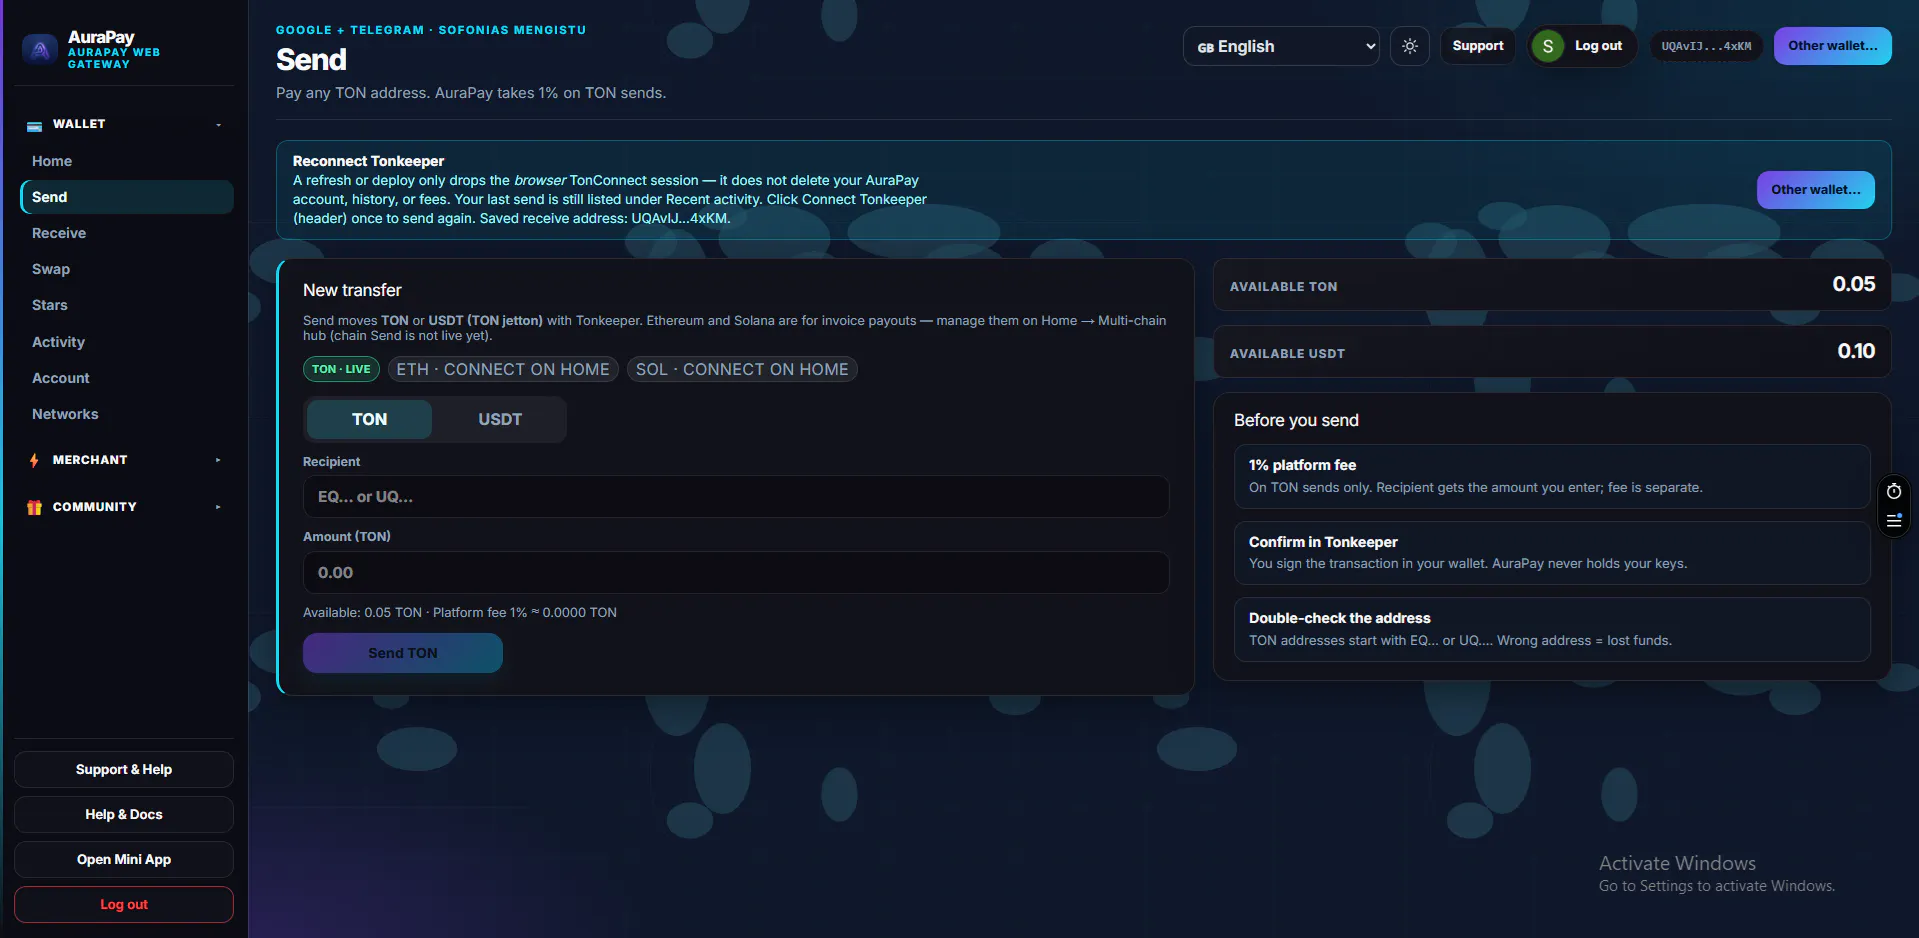Image resolution: width=1919 pixels, height=938 pixels.
Task: Open Support & Help in the sidebar
Action: [124, 769]
